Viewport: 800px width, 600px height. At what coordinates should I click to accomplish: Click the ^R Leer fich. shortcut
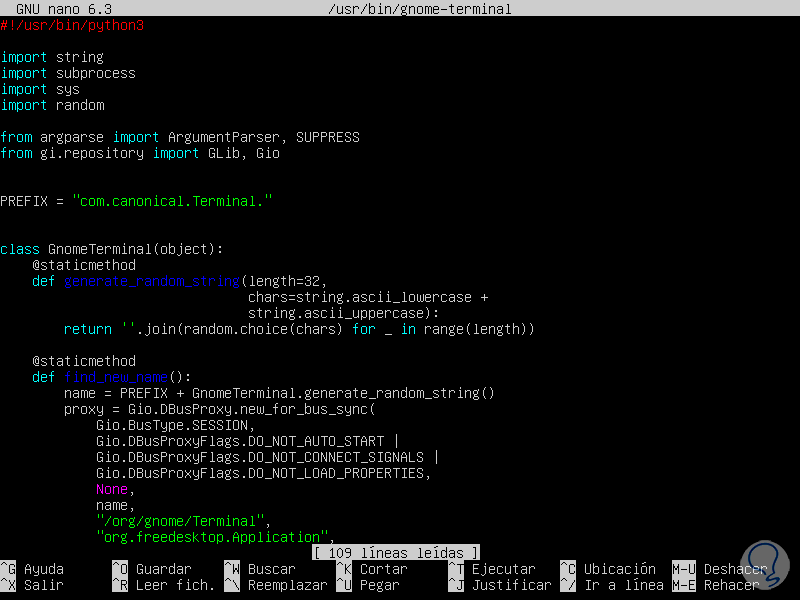point(163,585)
